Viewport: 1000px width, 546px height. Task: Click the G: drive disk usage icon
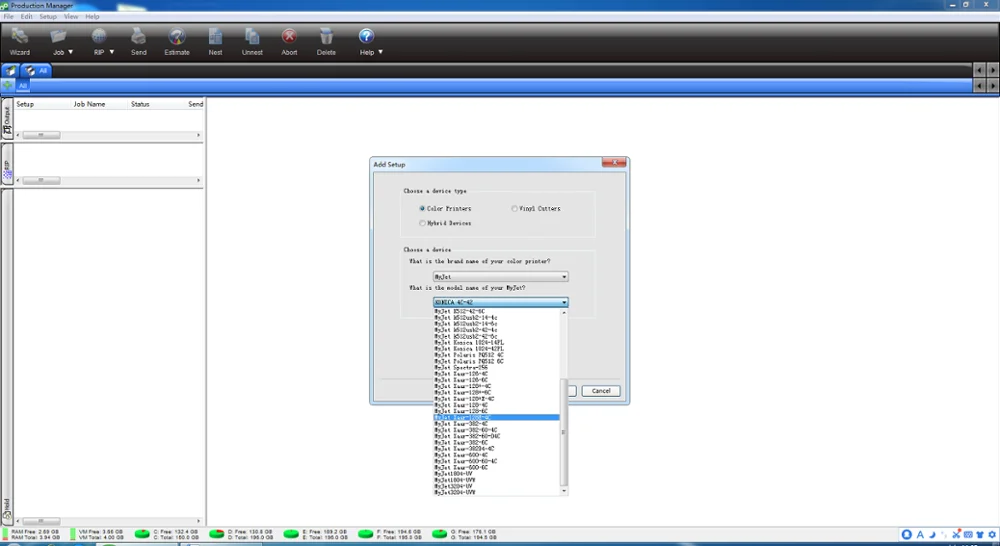[439, 534]
